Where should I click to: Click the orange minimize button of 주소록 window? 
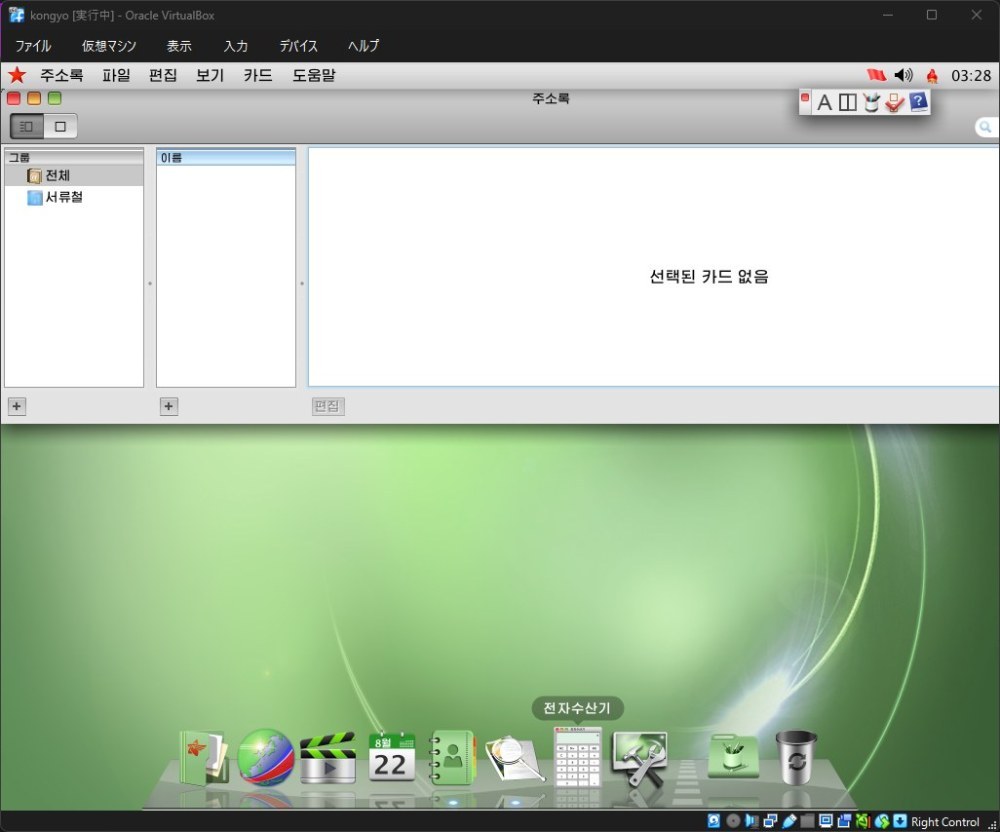[34, 98]
